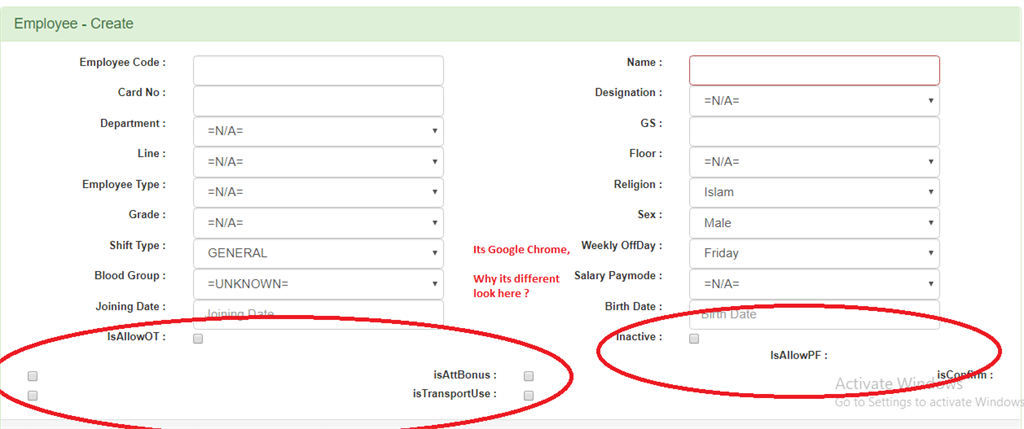Viewport: 1024px width, 429px height.
Task: Click the 'Religion :' label text
Action: pyautogui.click(x=638, y=184)
